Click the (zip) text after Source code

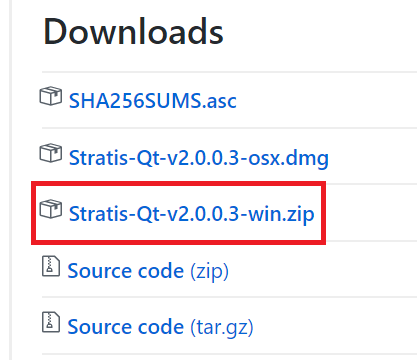[x=209, y=271]
